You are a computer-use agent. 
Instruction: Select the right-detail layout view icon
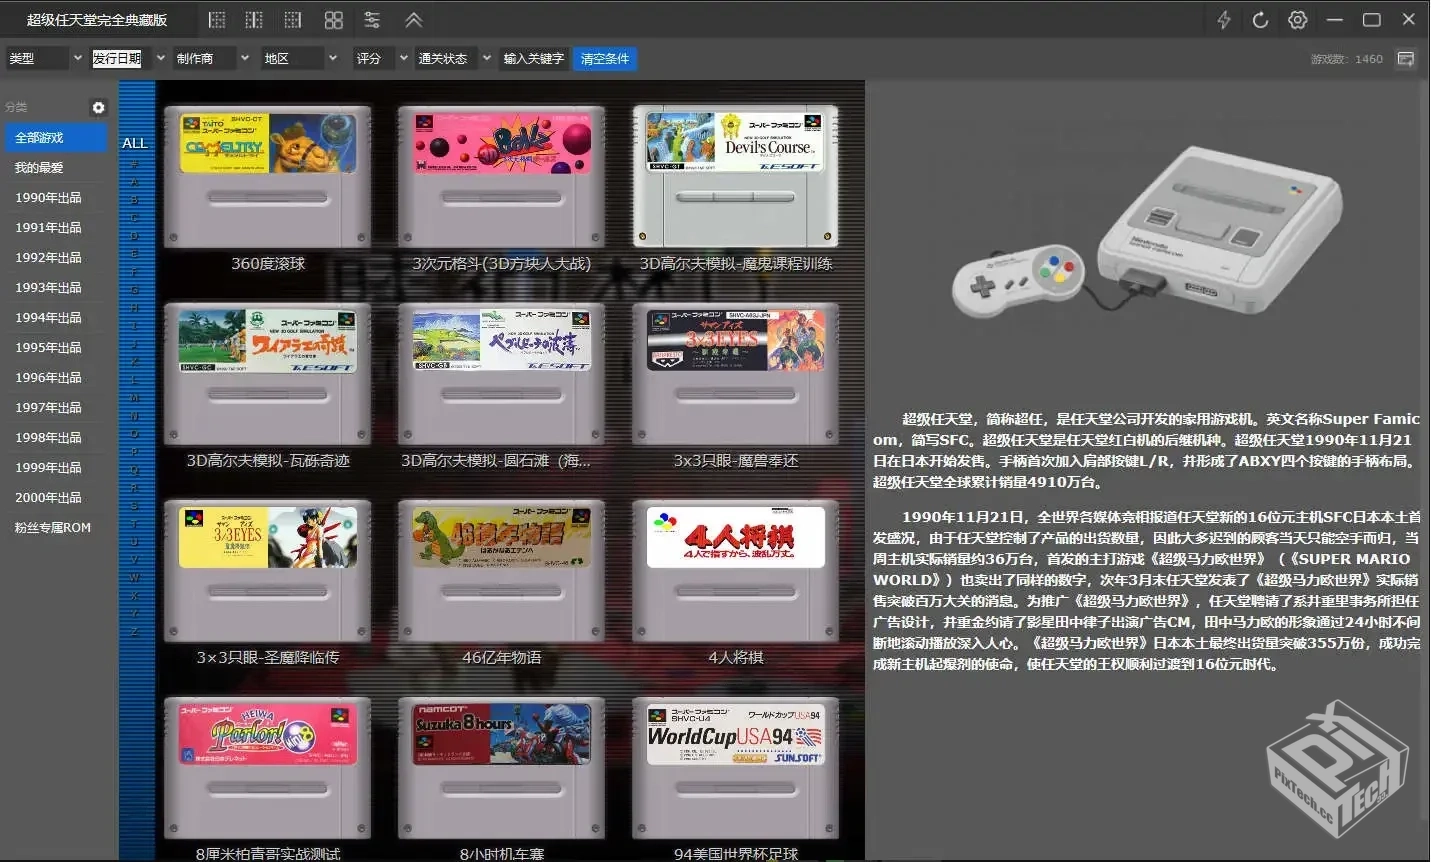tap(291, 19)
